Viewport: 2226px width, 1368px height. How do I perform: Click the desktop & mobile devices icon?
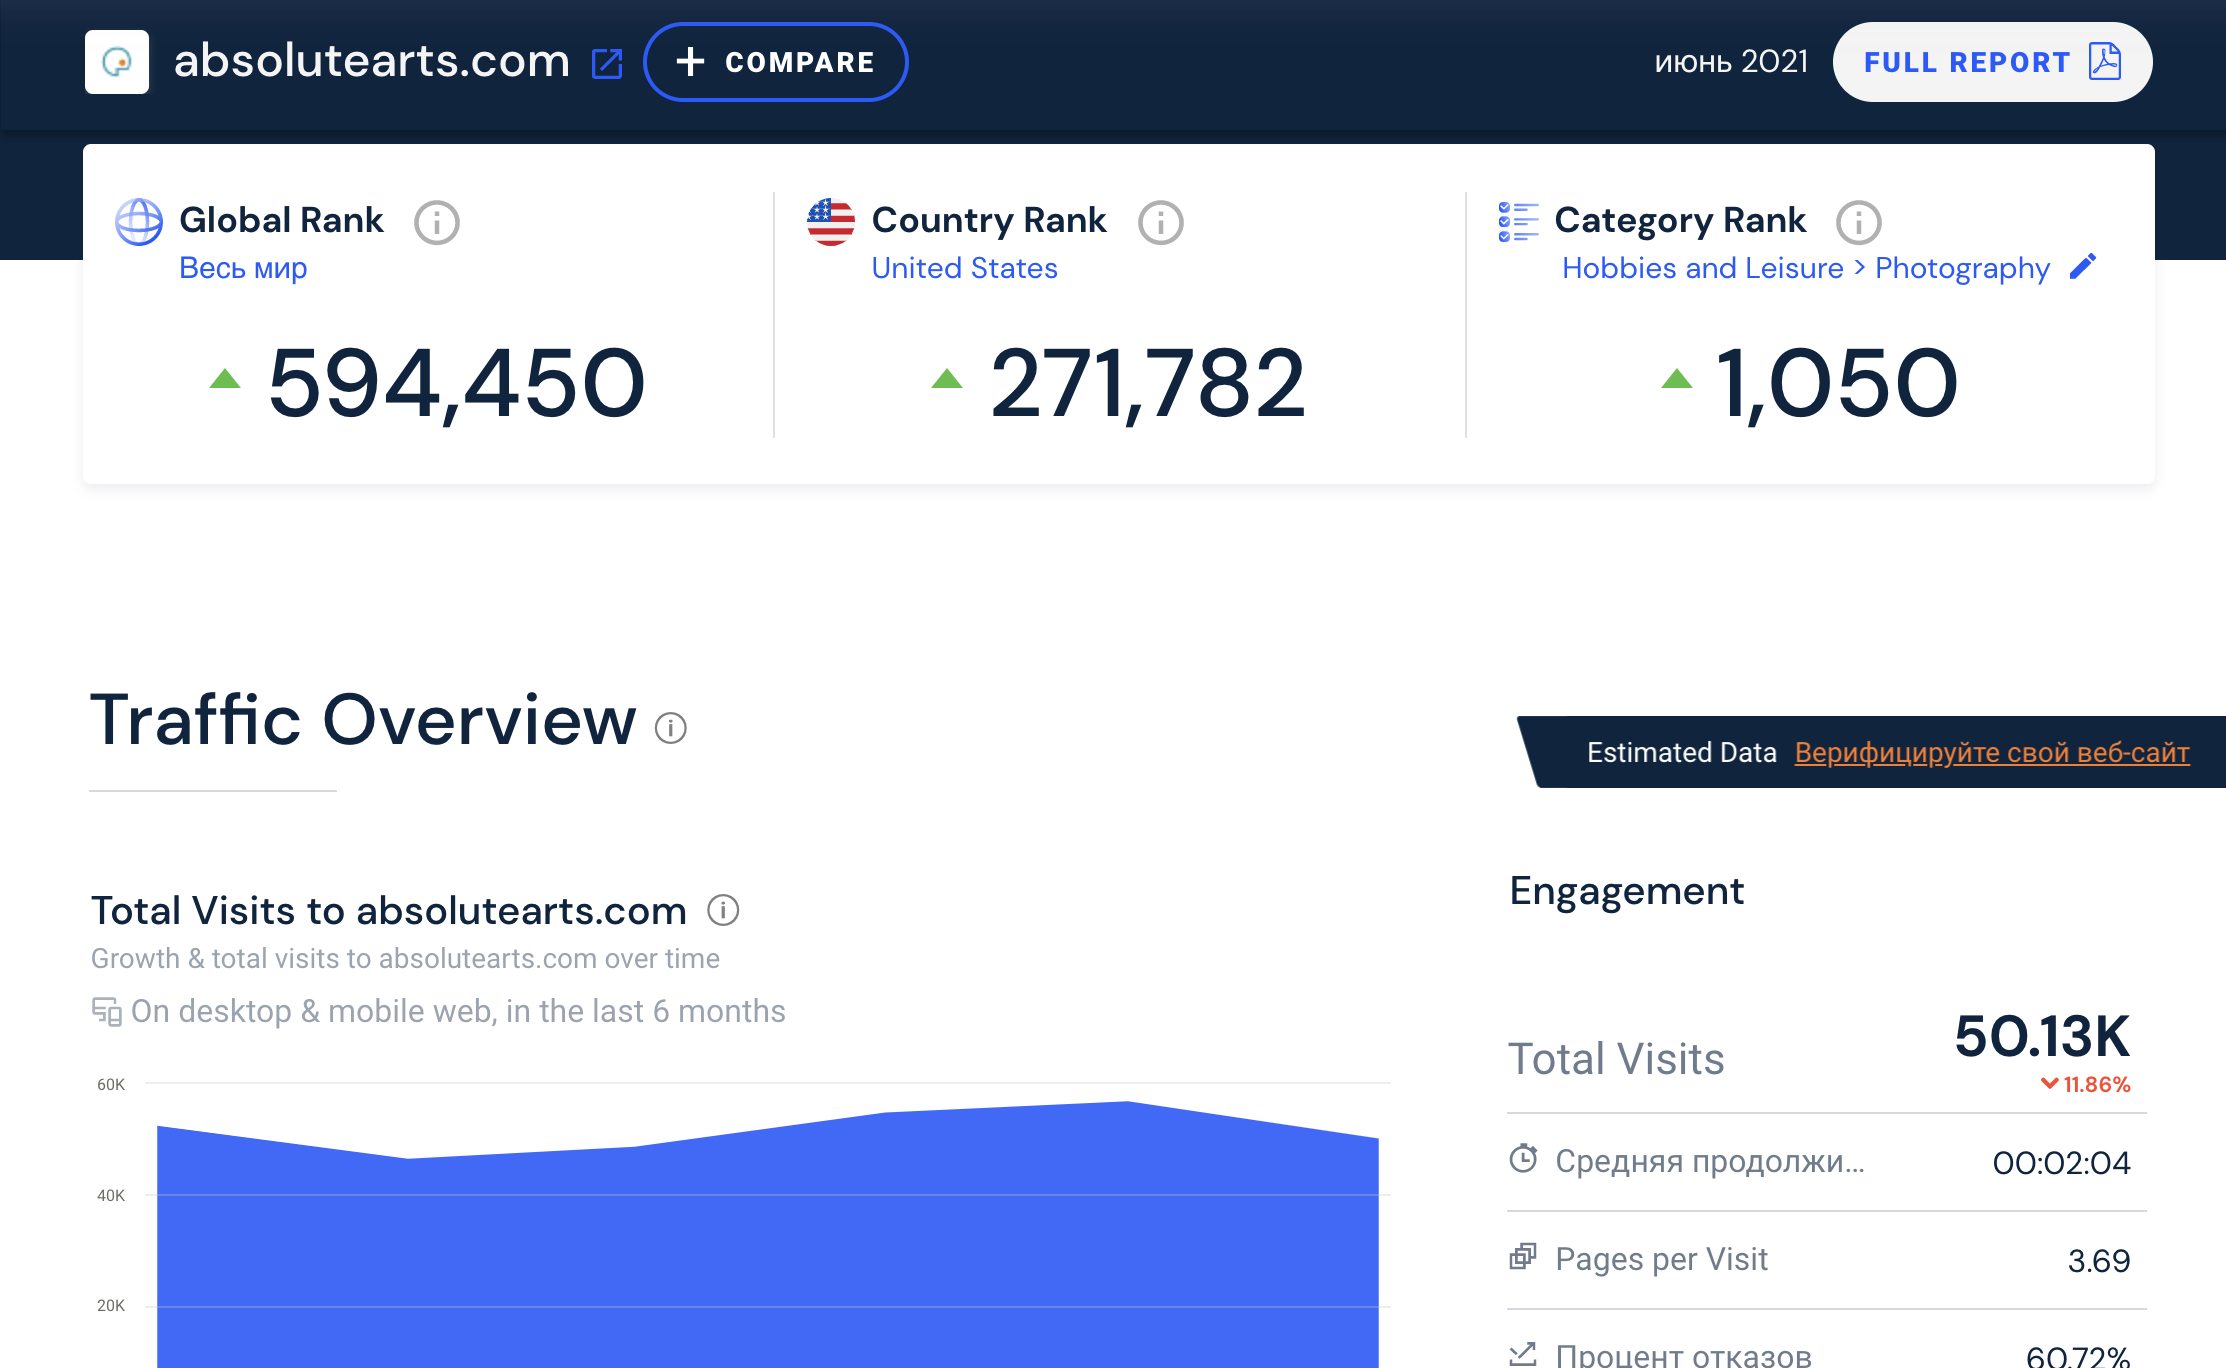click(x=107, y=1011)
